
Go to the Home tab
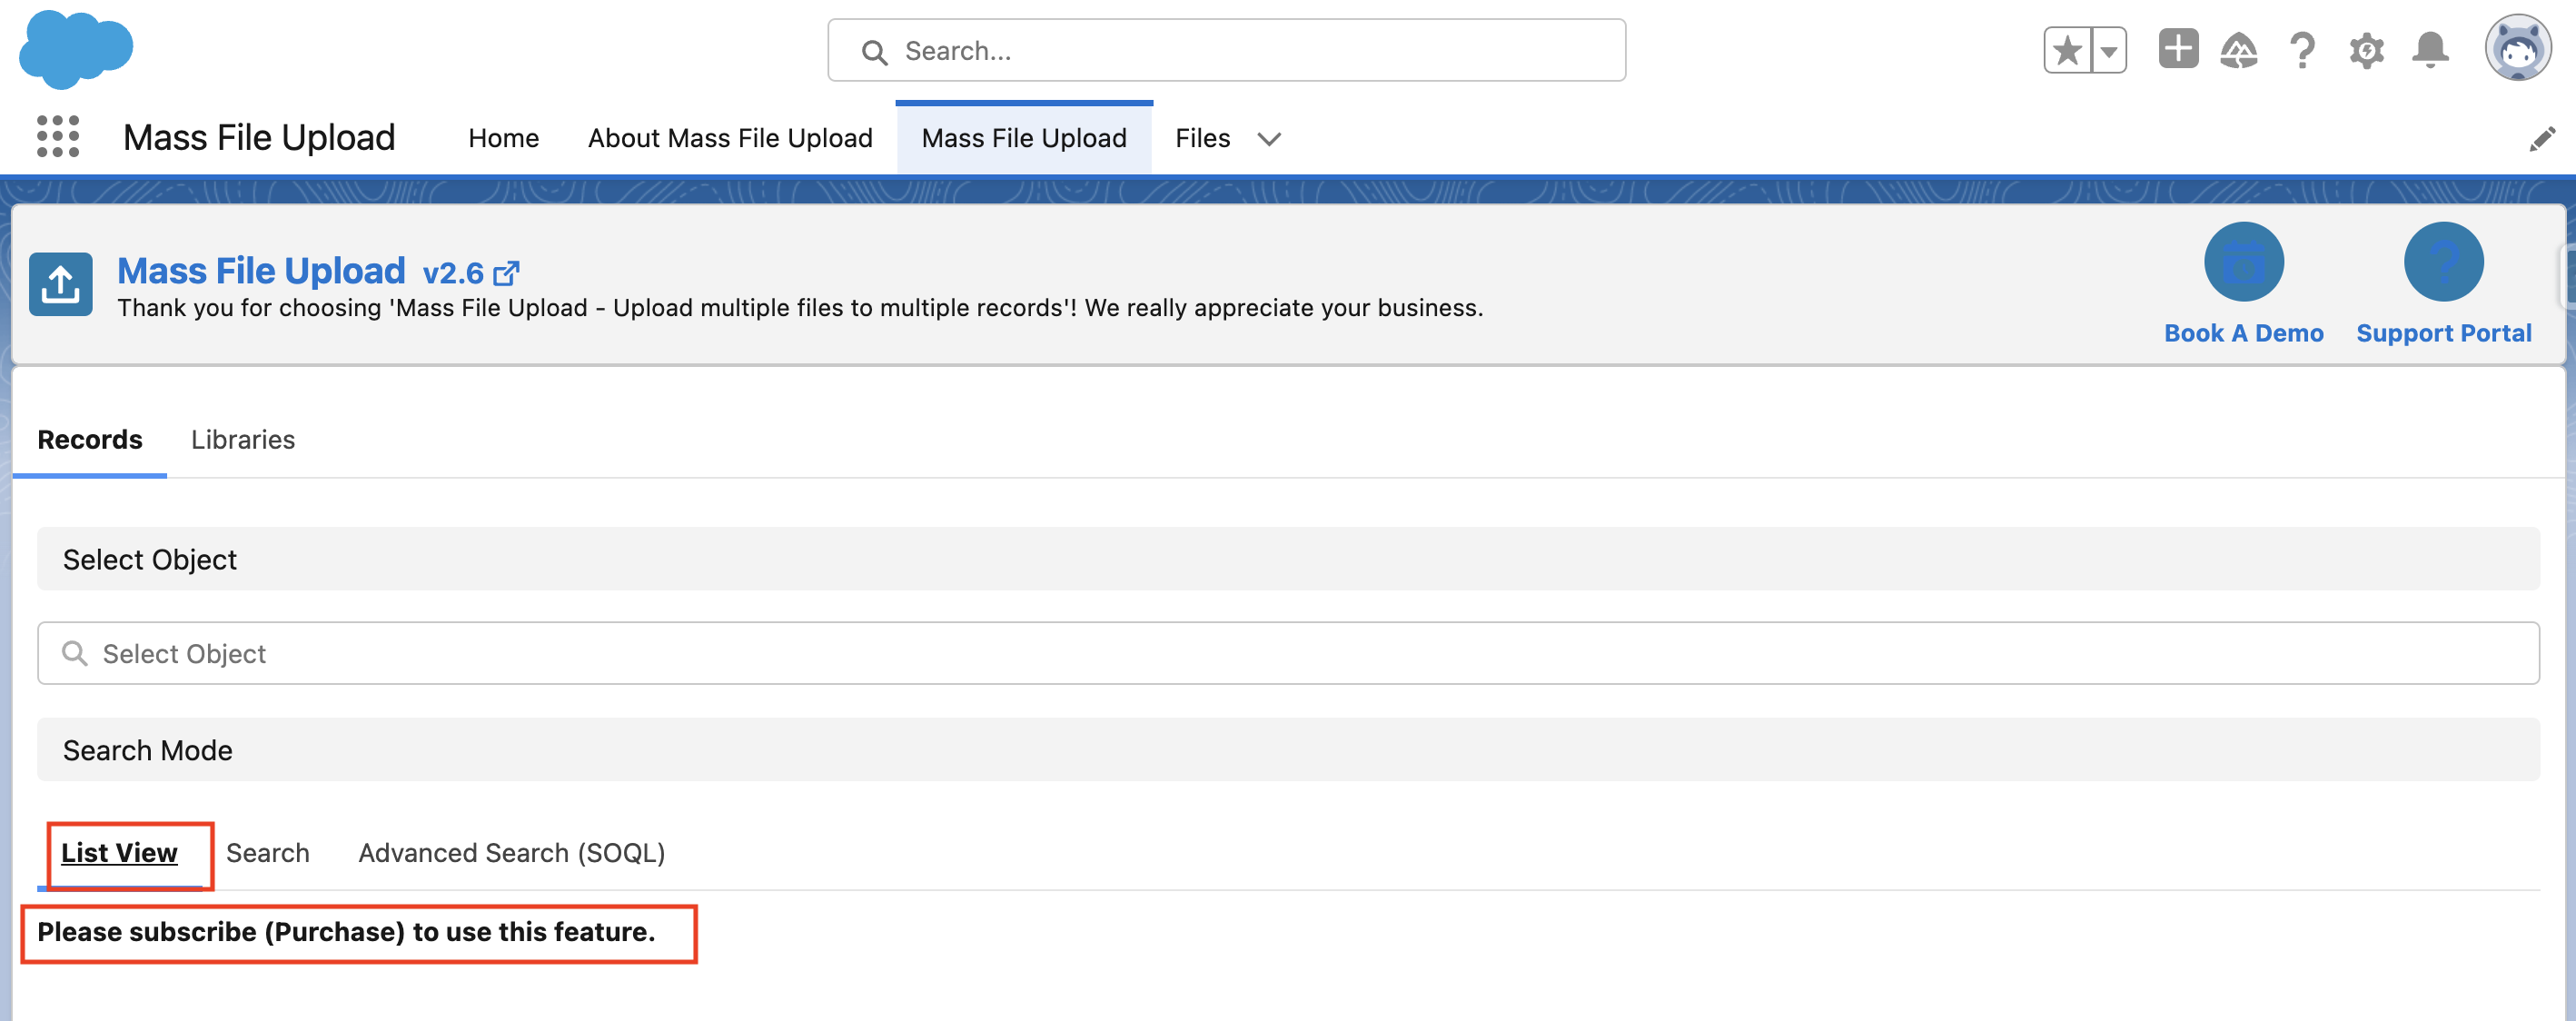503,138
